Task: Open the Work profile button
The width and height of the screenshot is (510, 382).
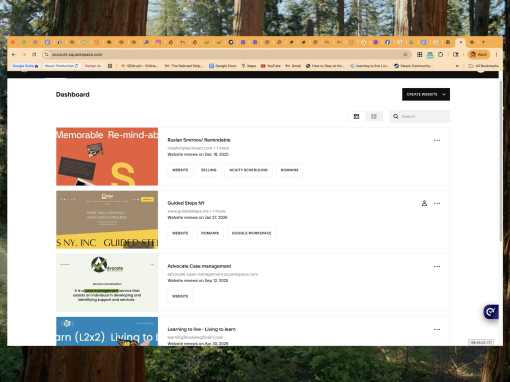Action: coord(478,54)
